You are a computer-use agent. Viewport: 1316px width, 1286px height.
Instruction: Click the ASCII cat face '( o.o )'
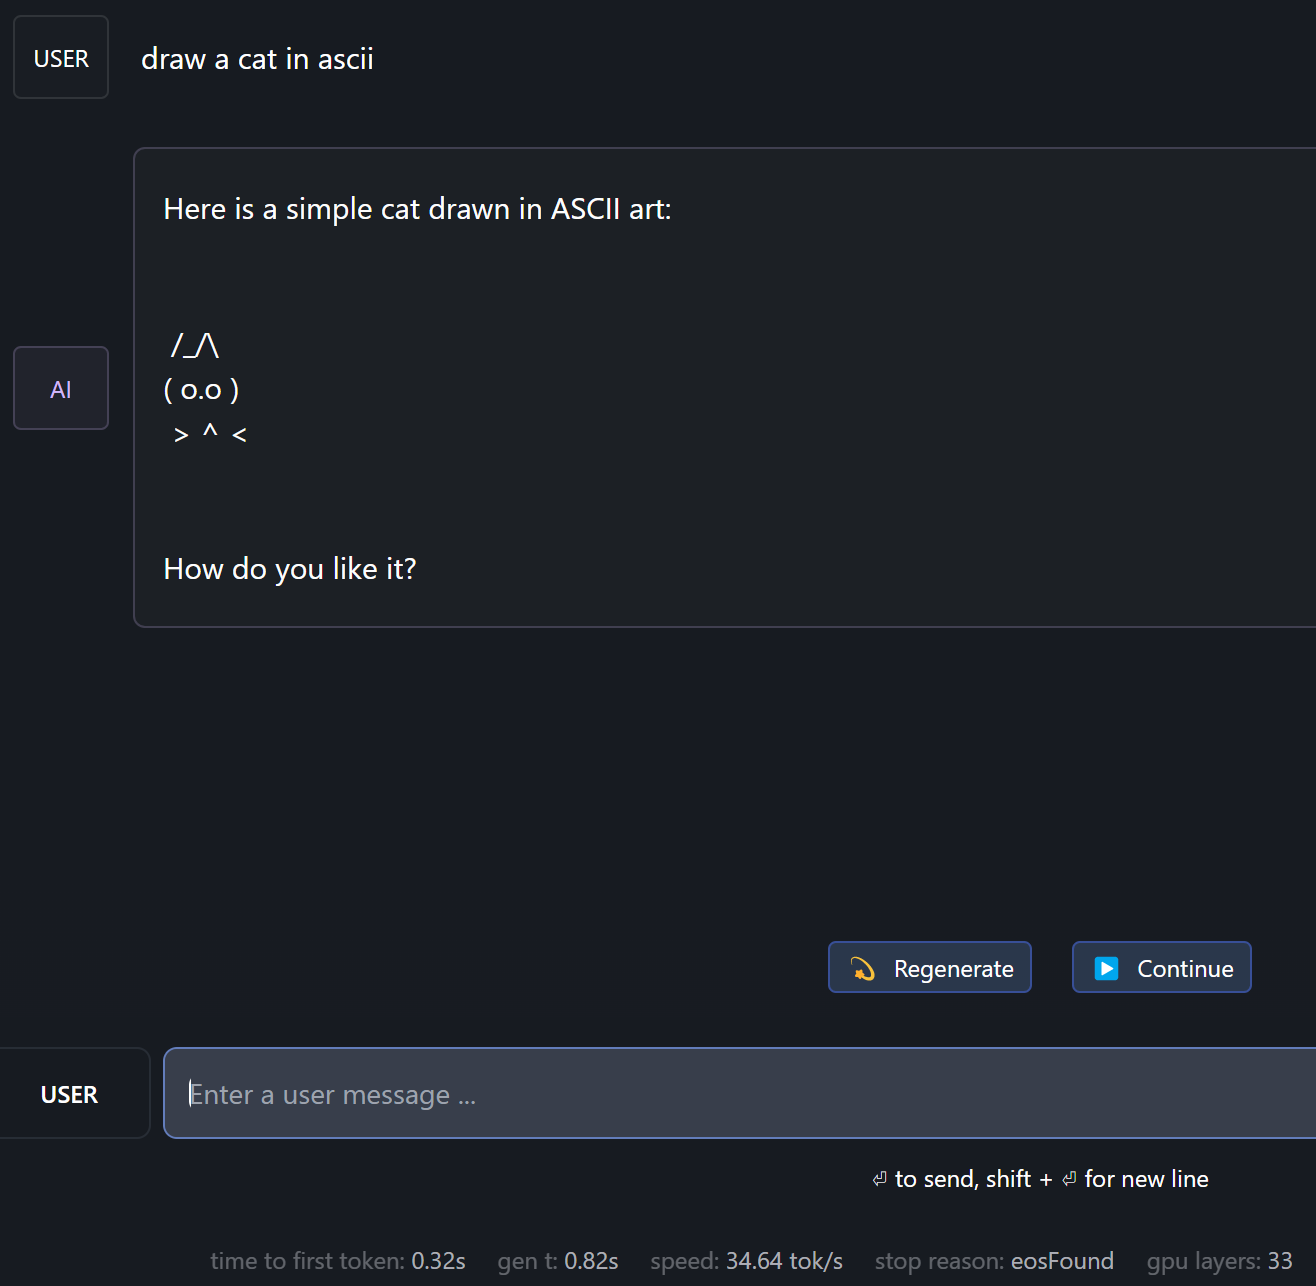201,389
